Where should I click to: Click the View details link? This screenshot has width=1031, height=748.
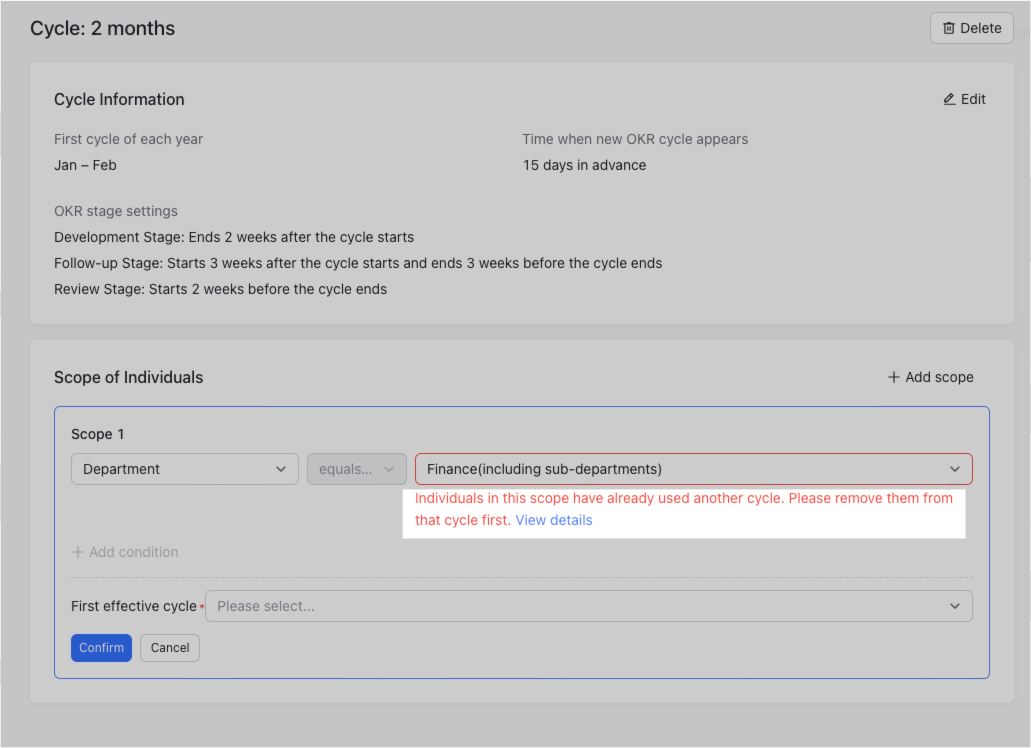point(553,520)
